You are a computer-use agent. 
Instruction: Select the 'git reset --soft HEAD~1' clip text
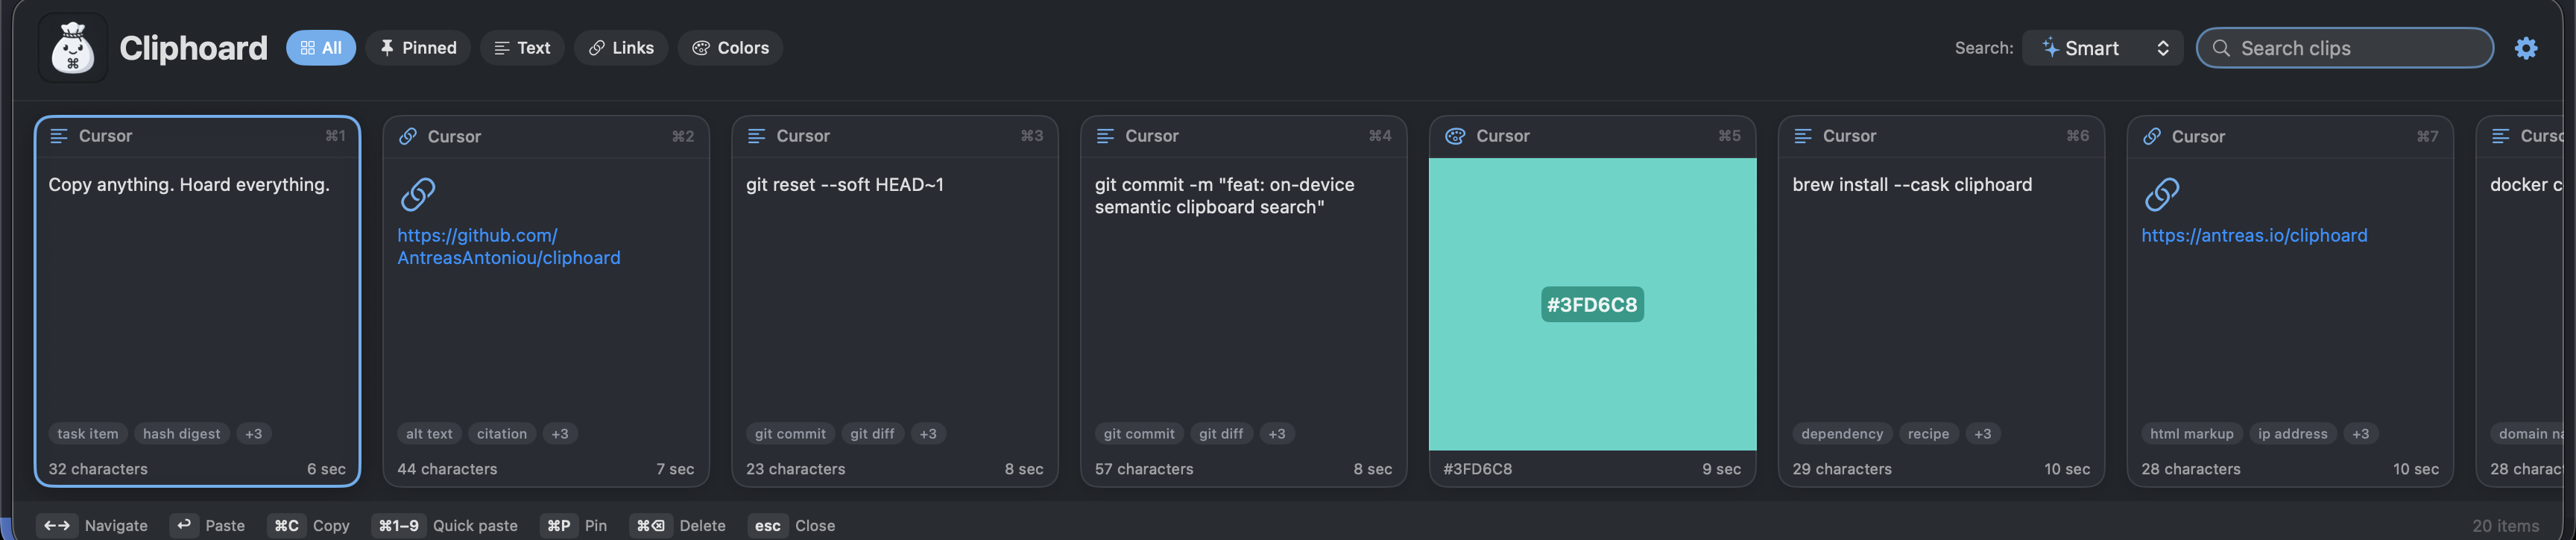(845, 185)
